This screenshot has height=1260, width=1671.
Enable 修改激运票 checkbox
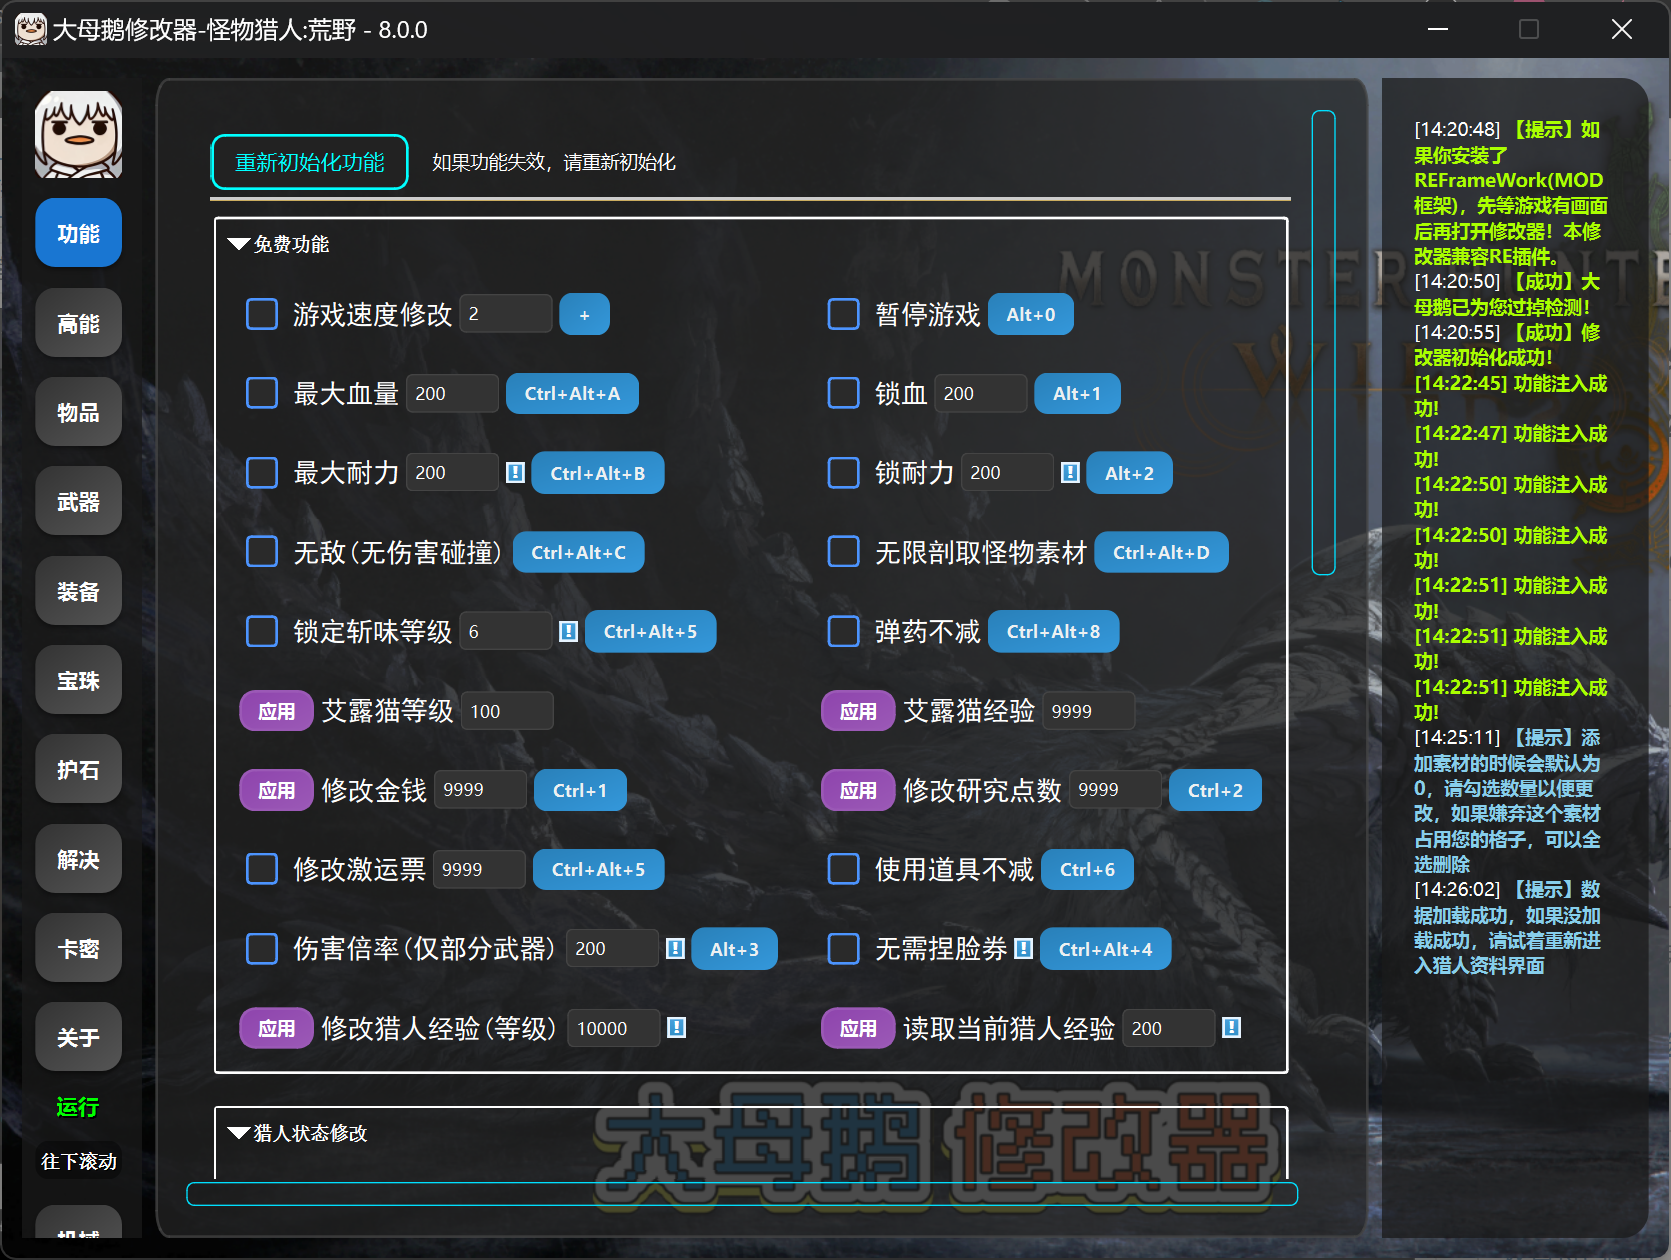[262, 869]
